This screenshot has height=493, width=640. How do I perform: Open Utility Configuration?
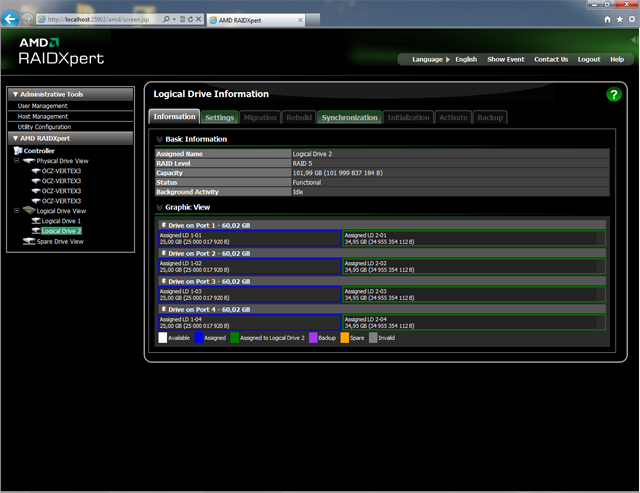point(44,127)
